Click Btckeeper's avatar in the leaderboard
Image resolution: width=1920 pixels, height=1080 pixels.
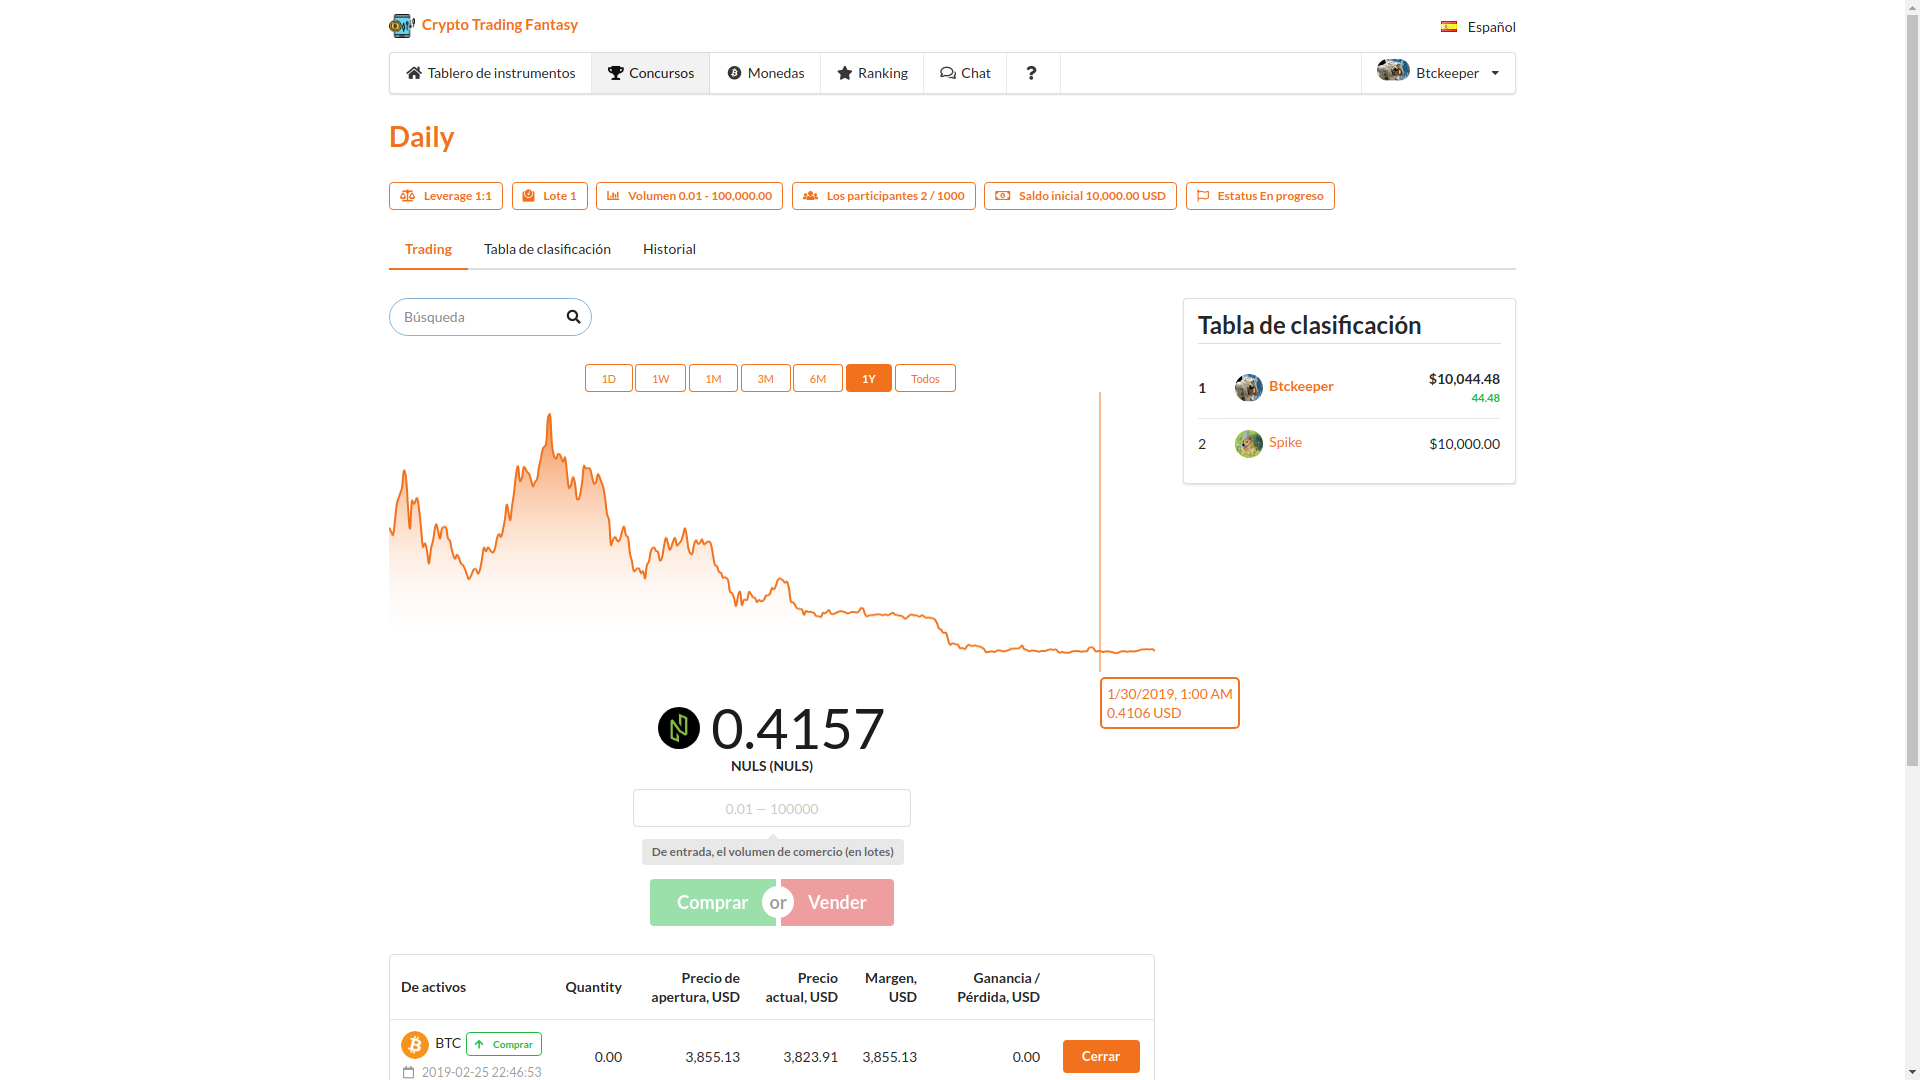(x=1248, y=387)
